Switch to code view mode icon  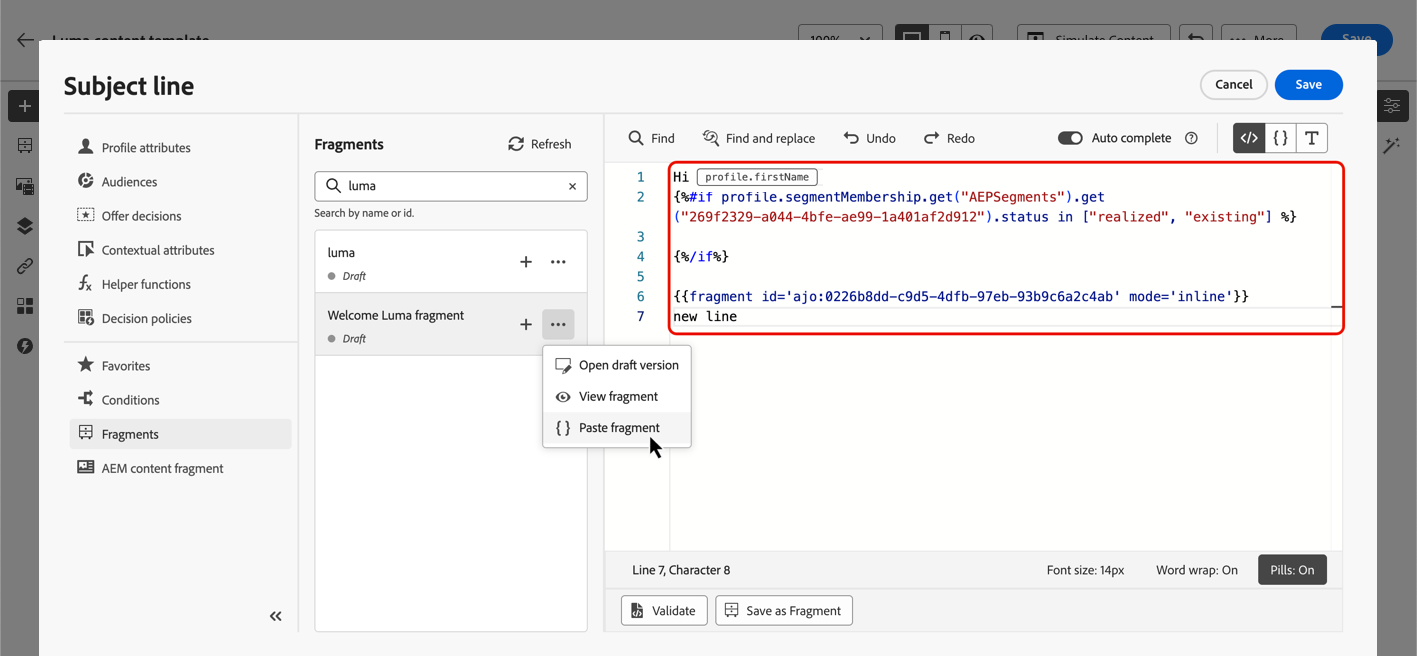point(1249,138)
